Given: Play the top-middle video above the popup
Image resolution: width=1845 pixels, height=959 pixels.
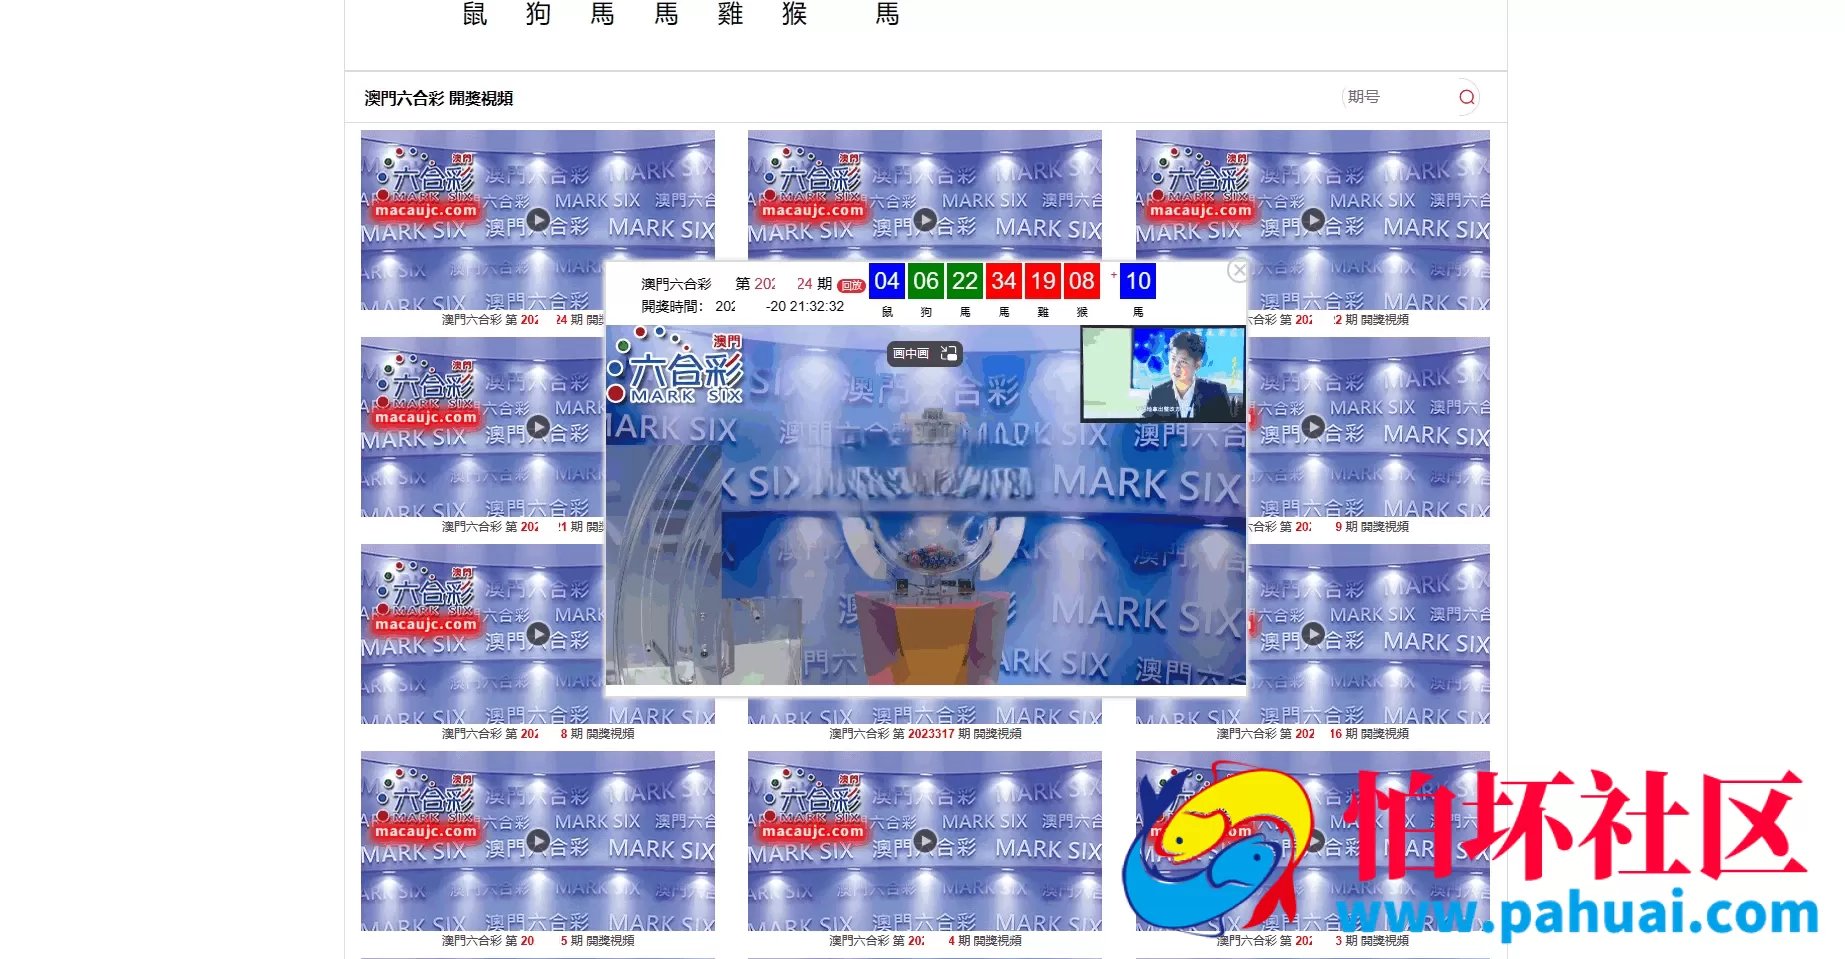Looking at the screenshot, I should pyautogui.click(x=925, y=220).
